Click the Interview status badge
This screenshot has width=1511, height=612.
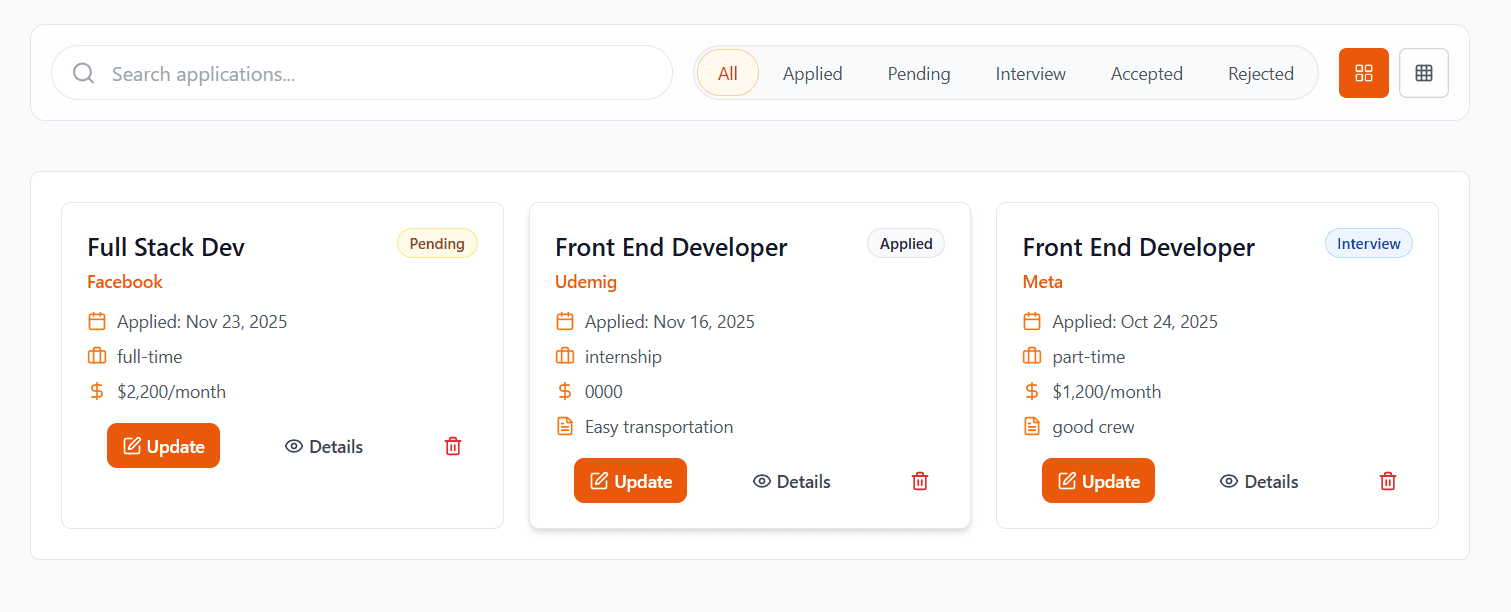pyautogui.click(x=1369, y=243)
